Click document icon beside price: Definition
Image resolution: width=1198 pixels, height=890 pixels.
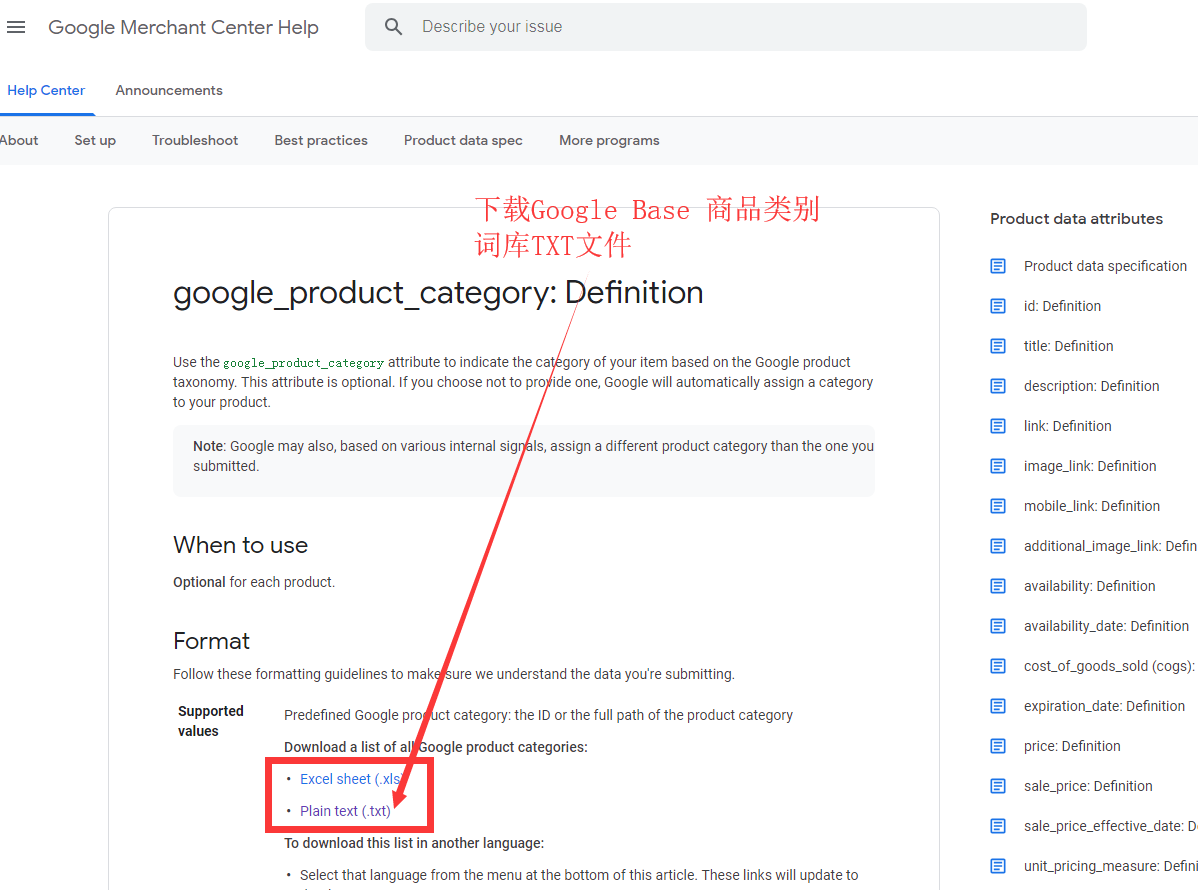pyautogui.click(x=998, y=746)
